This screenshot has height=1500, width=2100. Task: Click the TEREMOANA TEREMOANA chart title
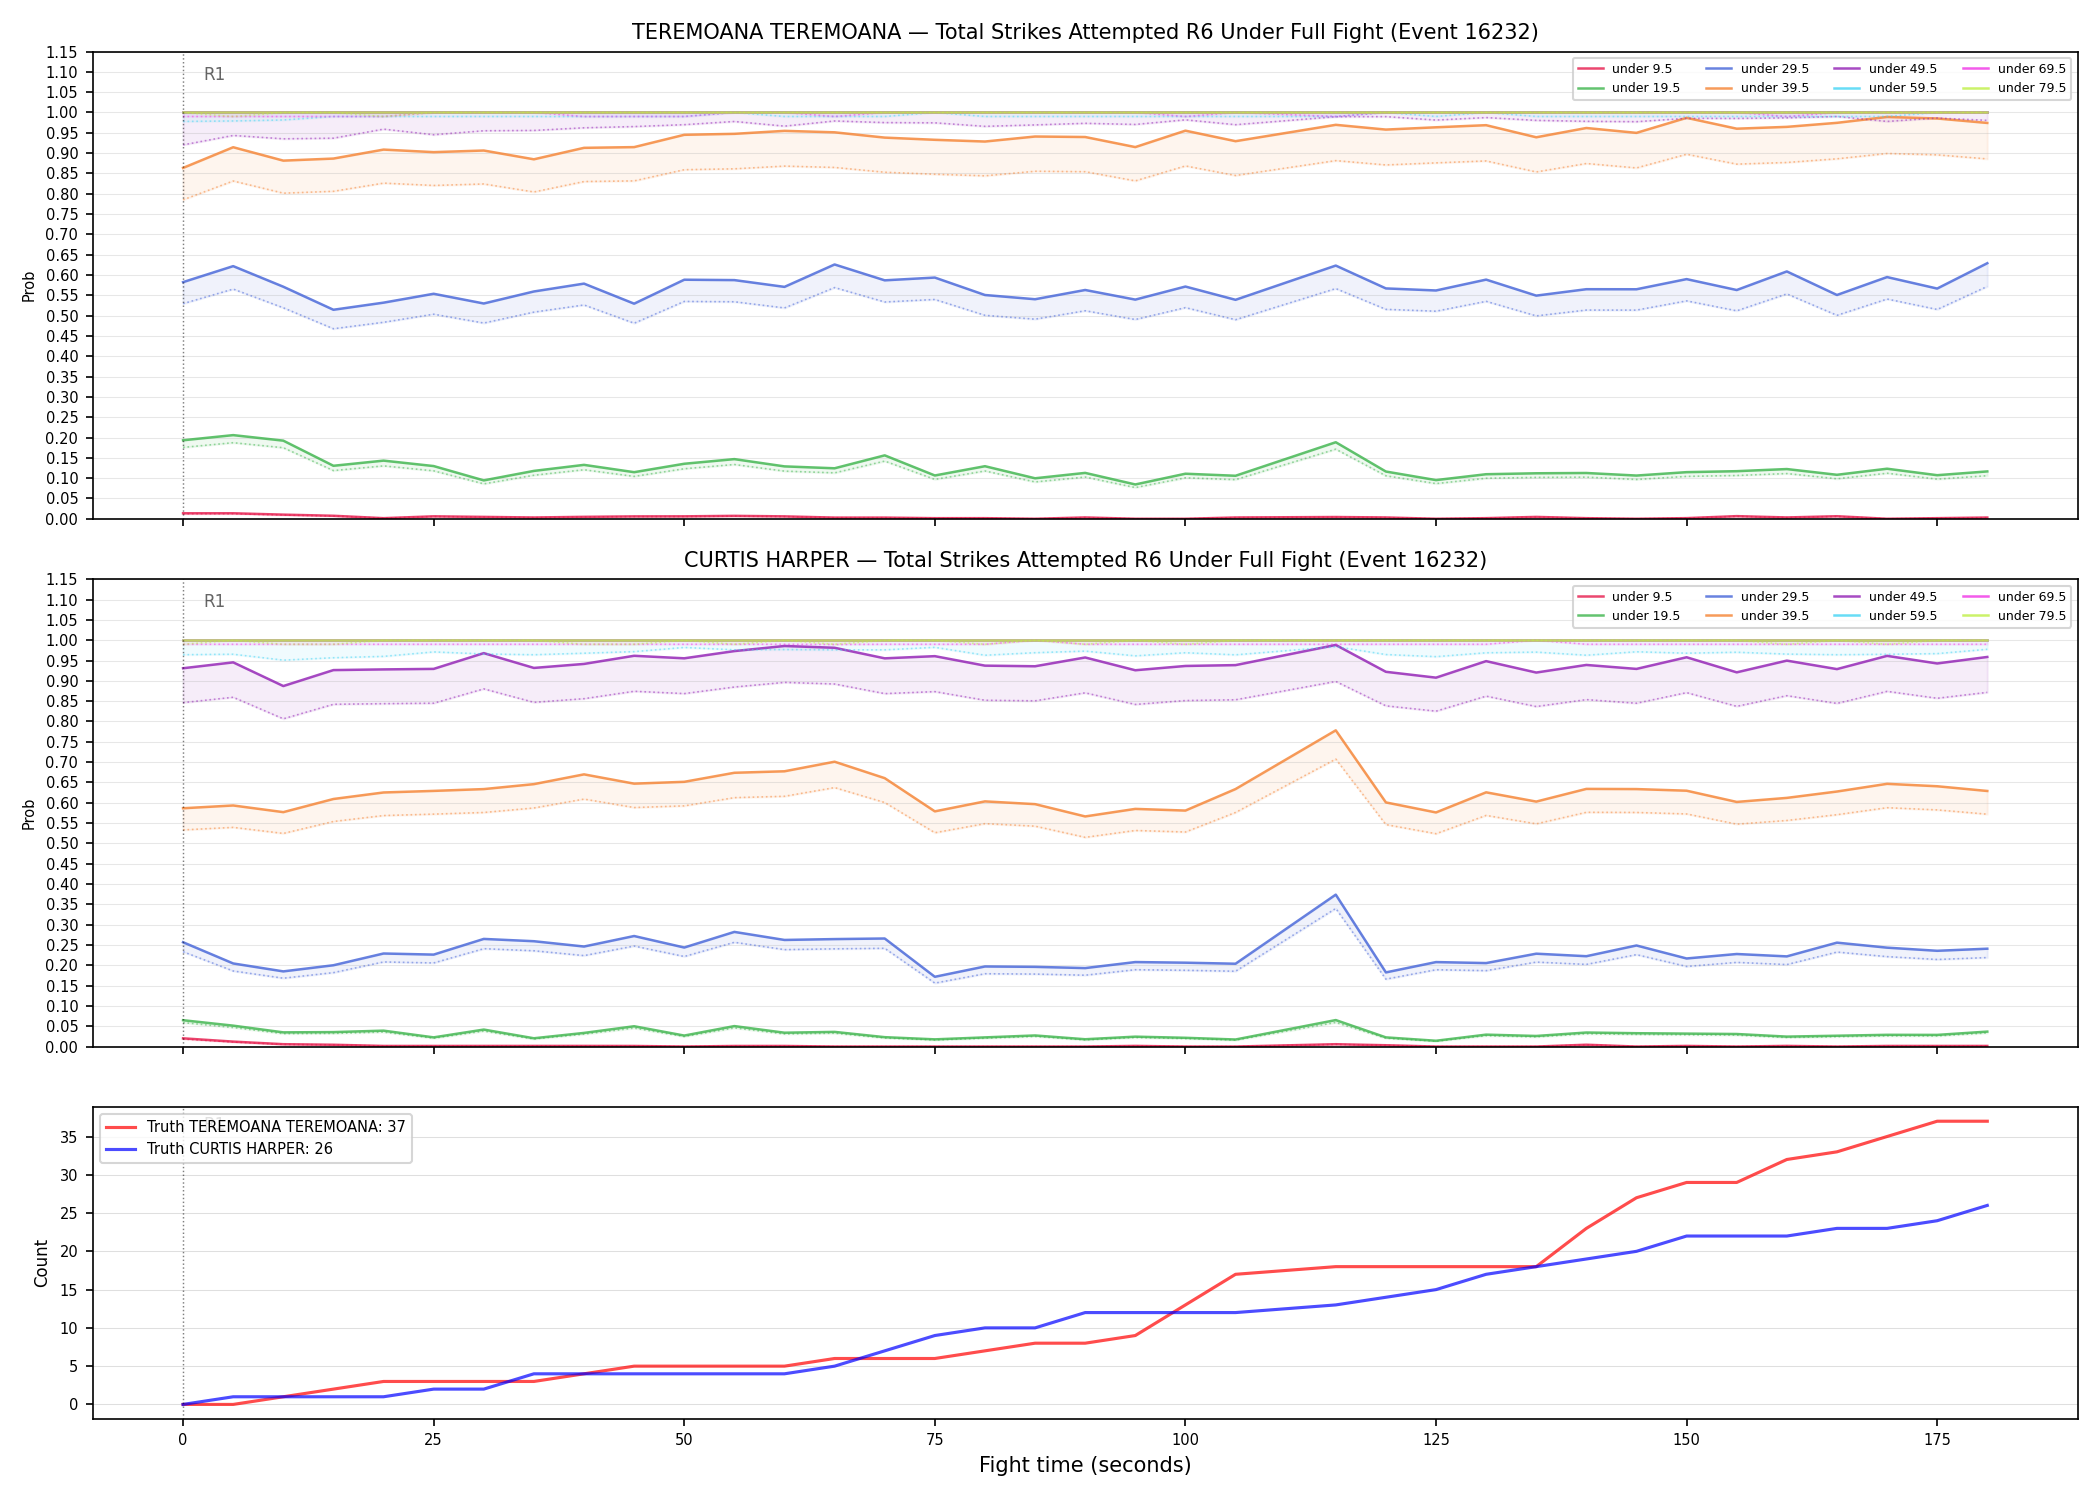click(x=1085, y=32)
